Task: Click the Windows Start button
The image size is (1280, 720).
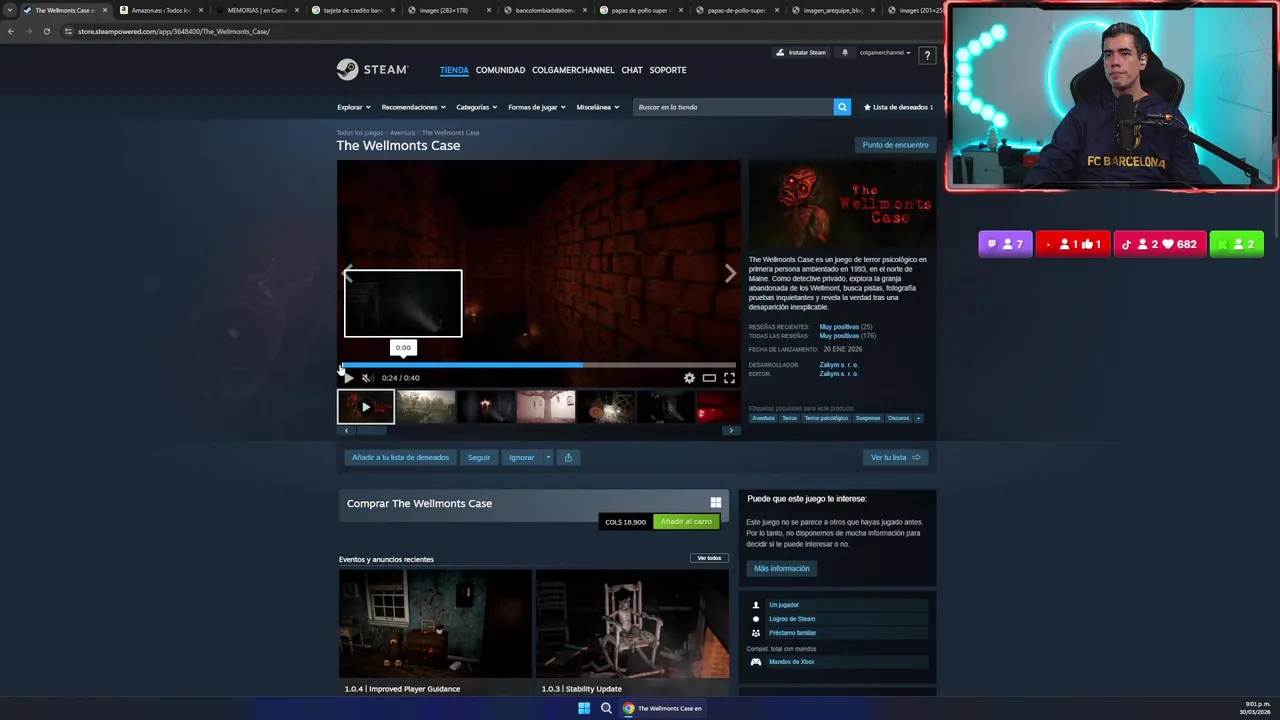Action: click(584, 708)
